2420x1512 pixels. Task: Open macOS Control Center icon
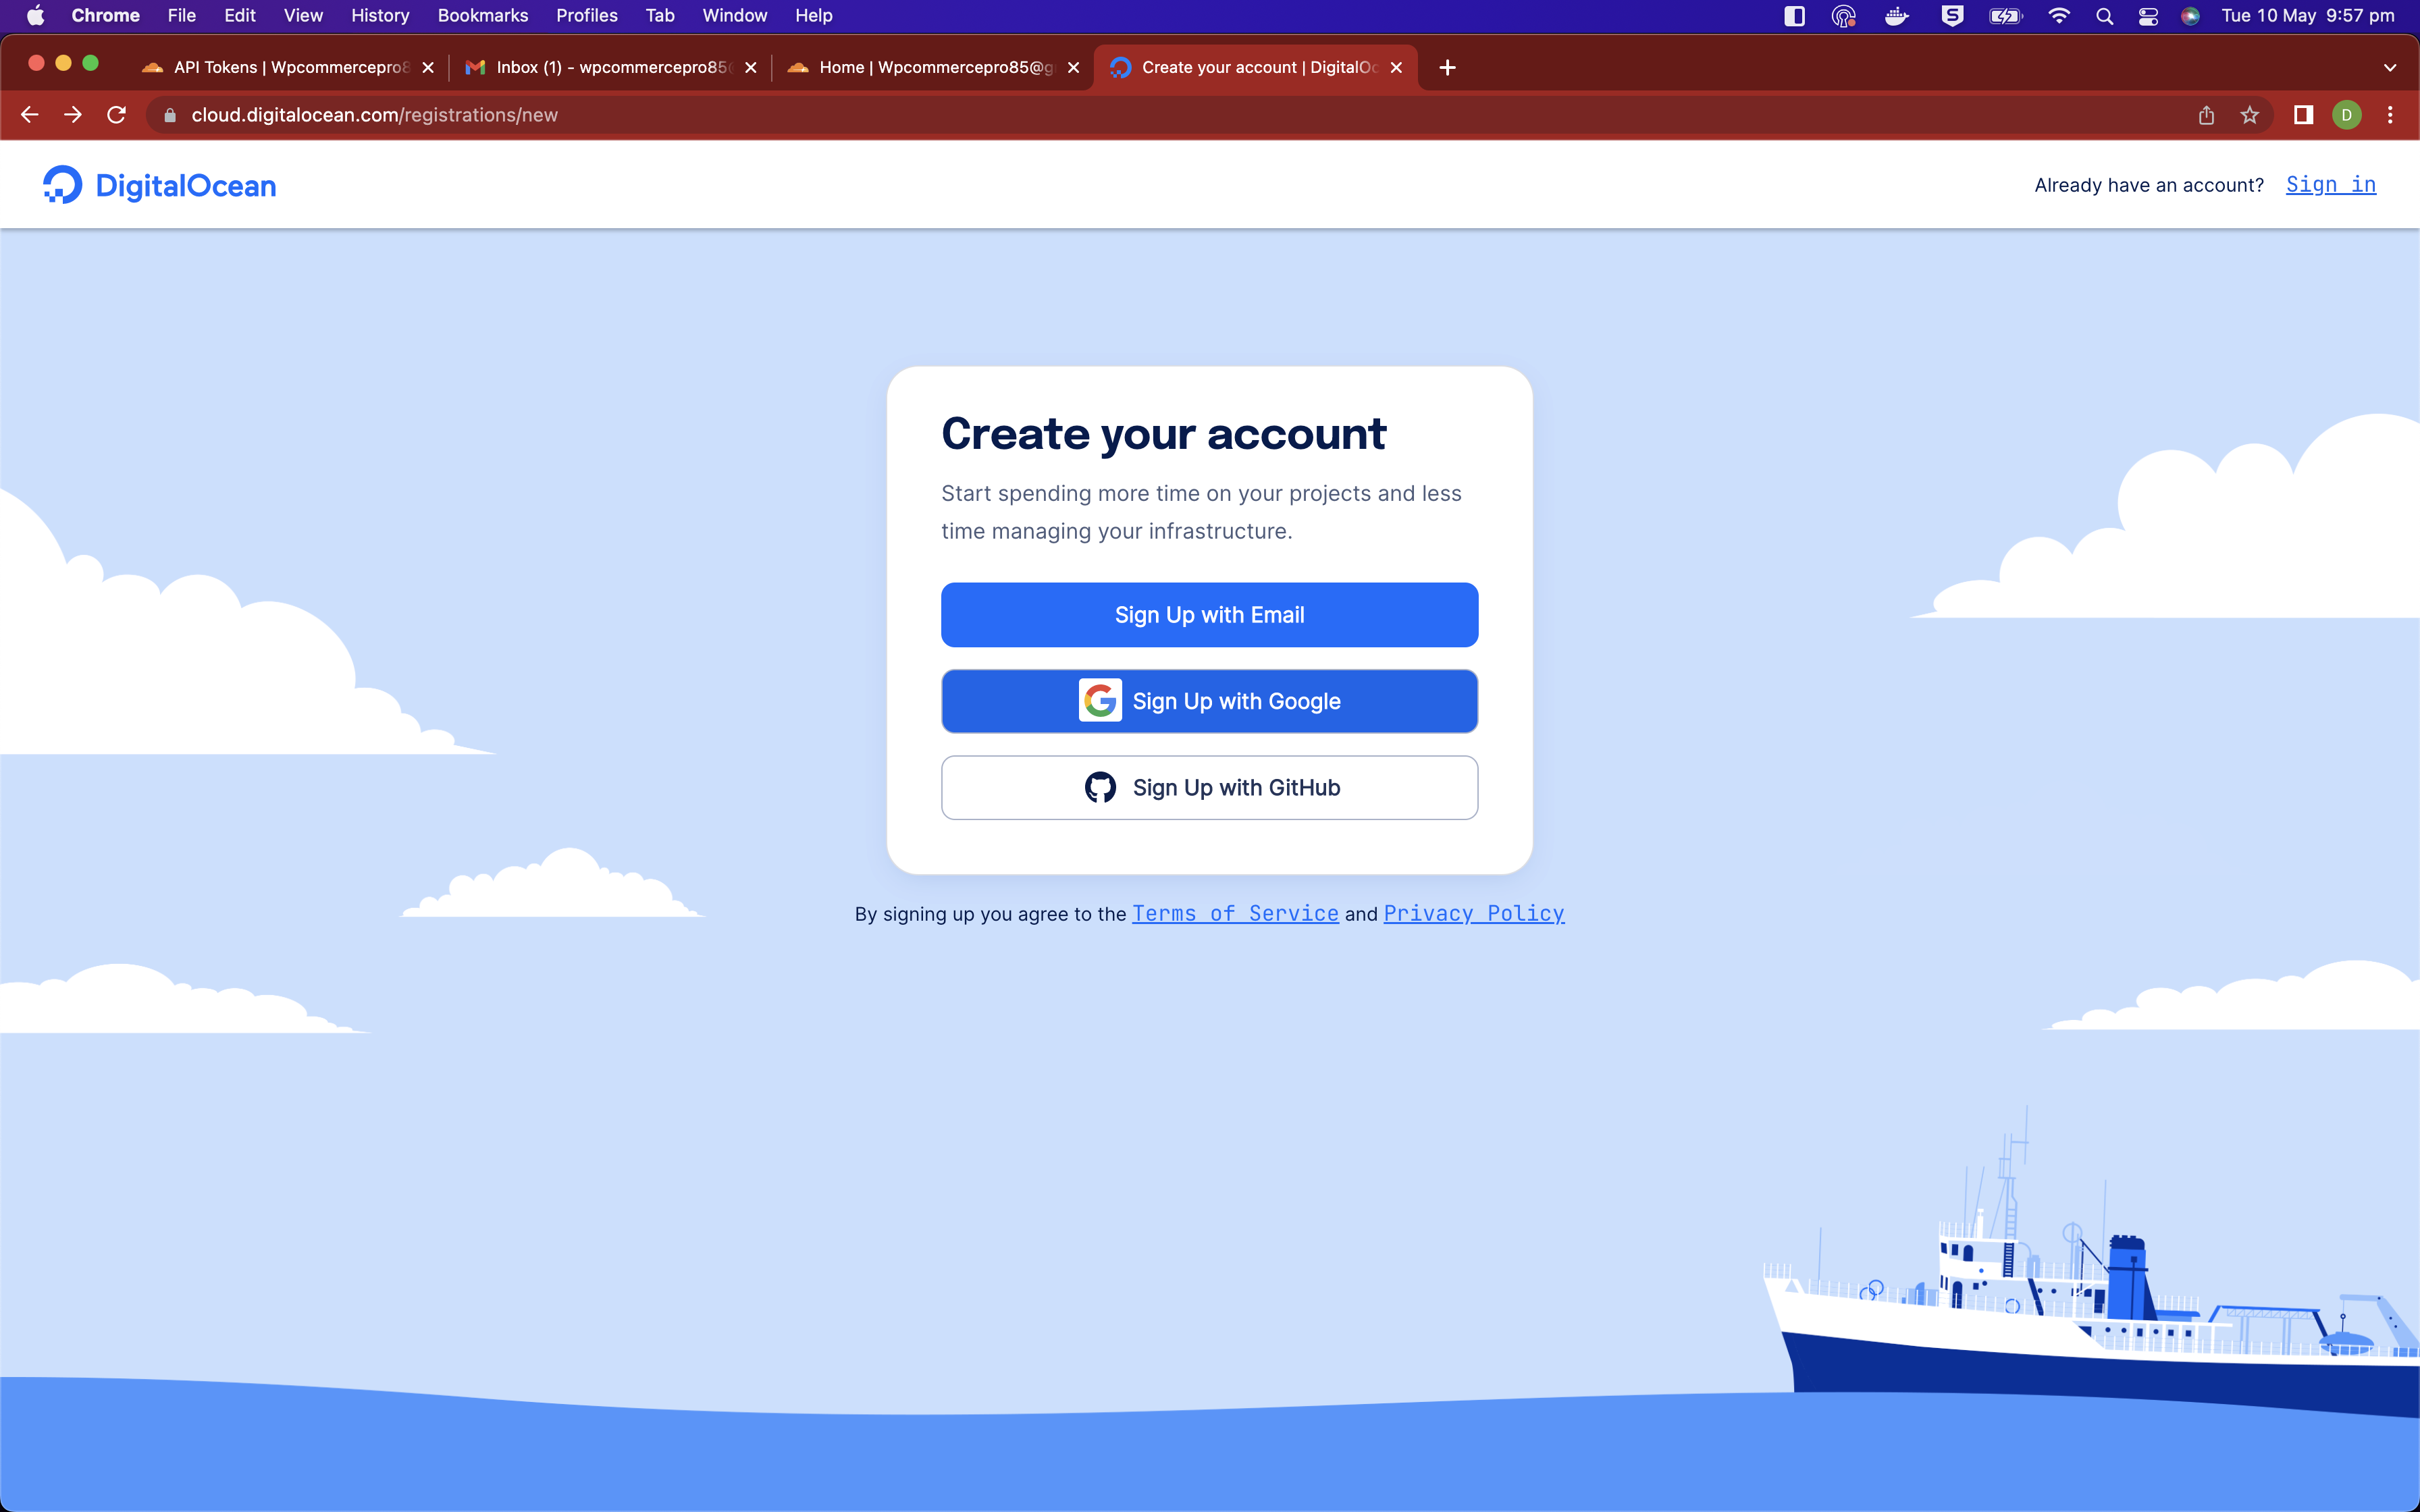[x=2148, y=16]
